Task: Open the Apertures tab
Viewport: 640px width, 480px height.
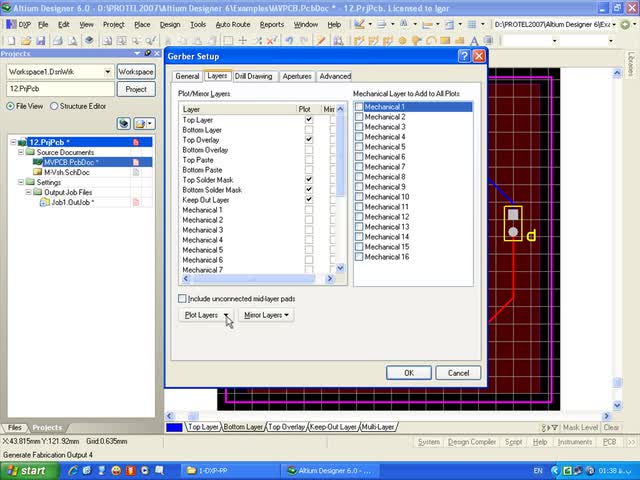Action: tap(297, 76)
